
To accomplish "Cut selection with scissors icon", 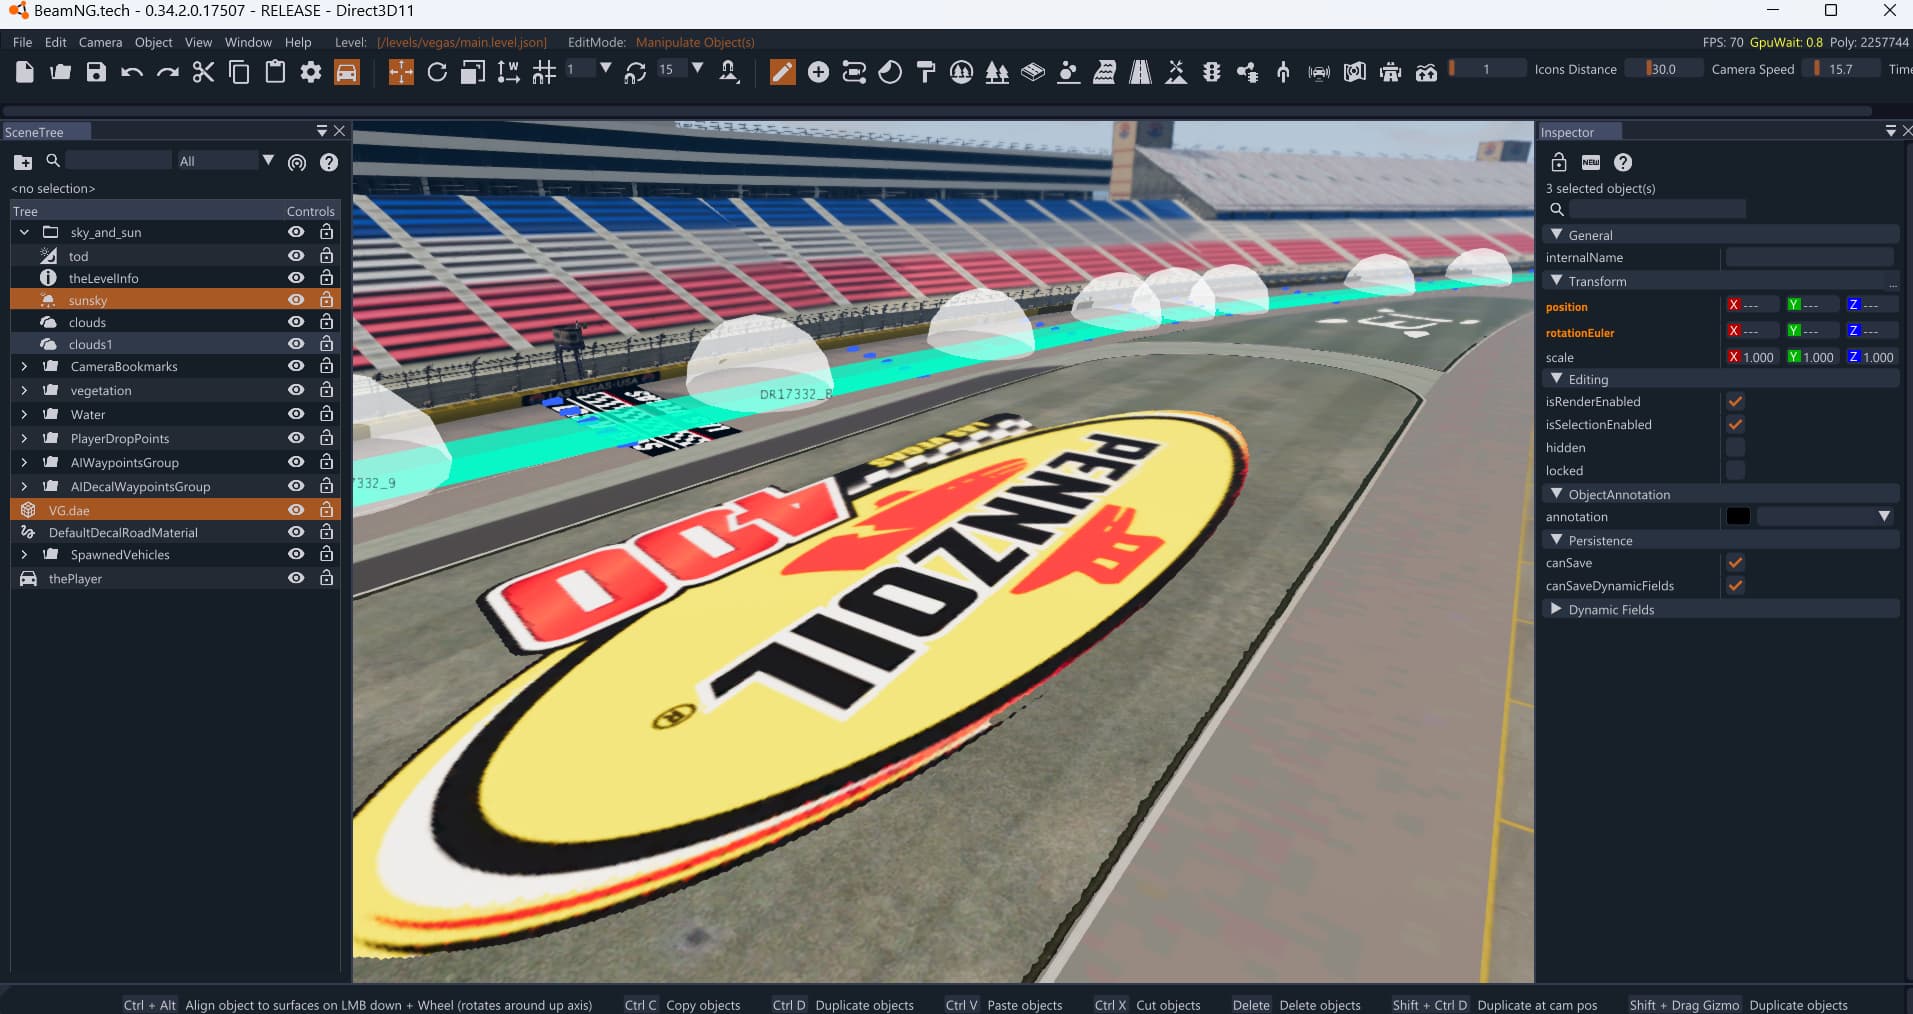I will (204, 72).
